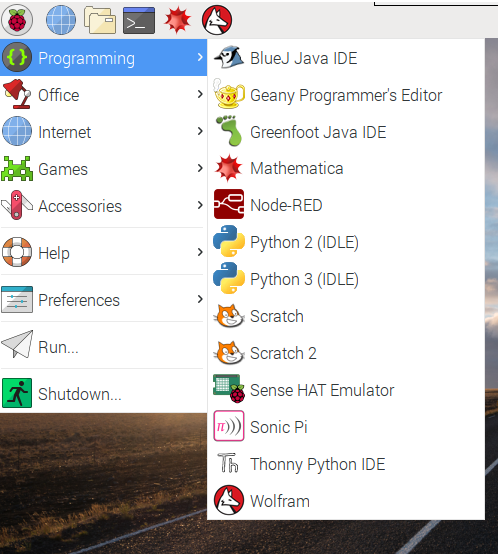Select Run... menu entry
This screenshot has height=554, width=498.
pos(103,346)
